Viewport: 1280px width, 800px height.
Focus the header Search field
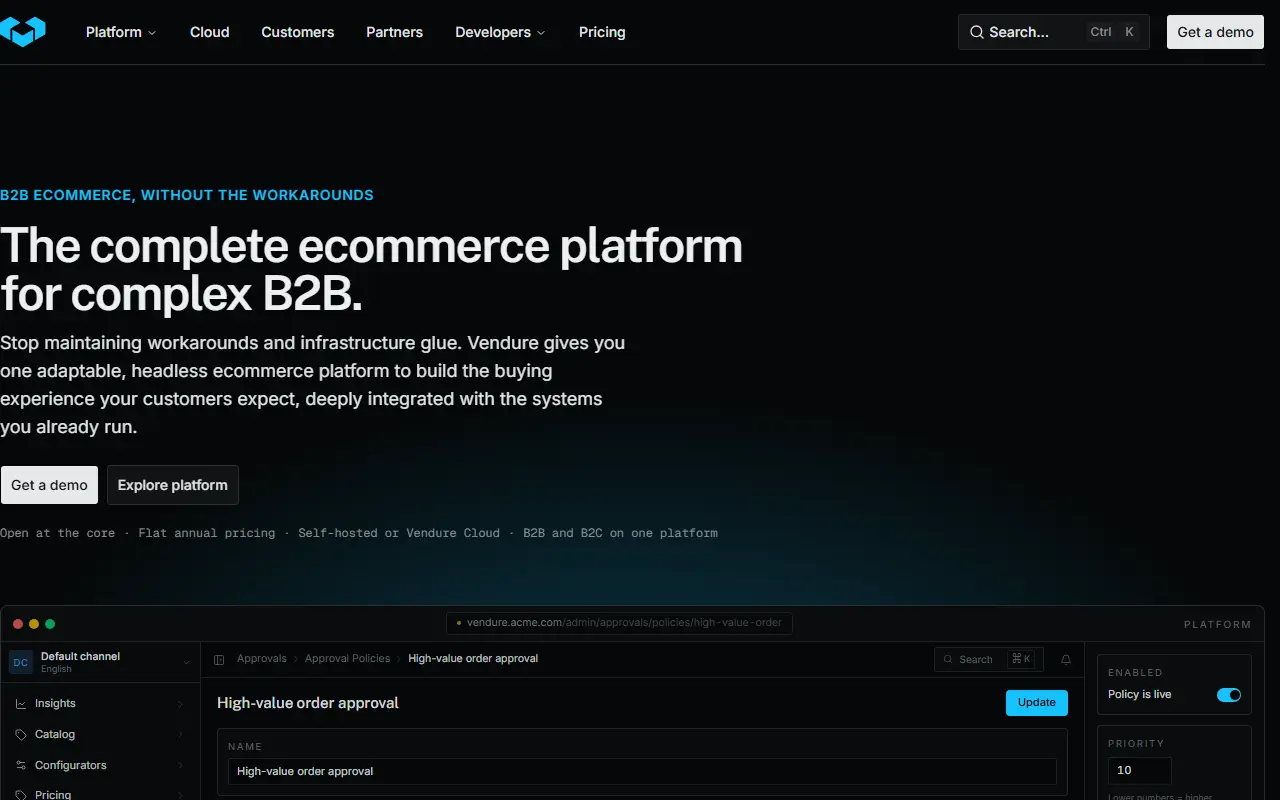pos(1054,32)
